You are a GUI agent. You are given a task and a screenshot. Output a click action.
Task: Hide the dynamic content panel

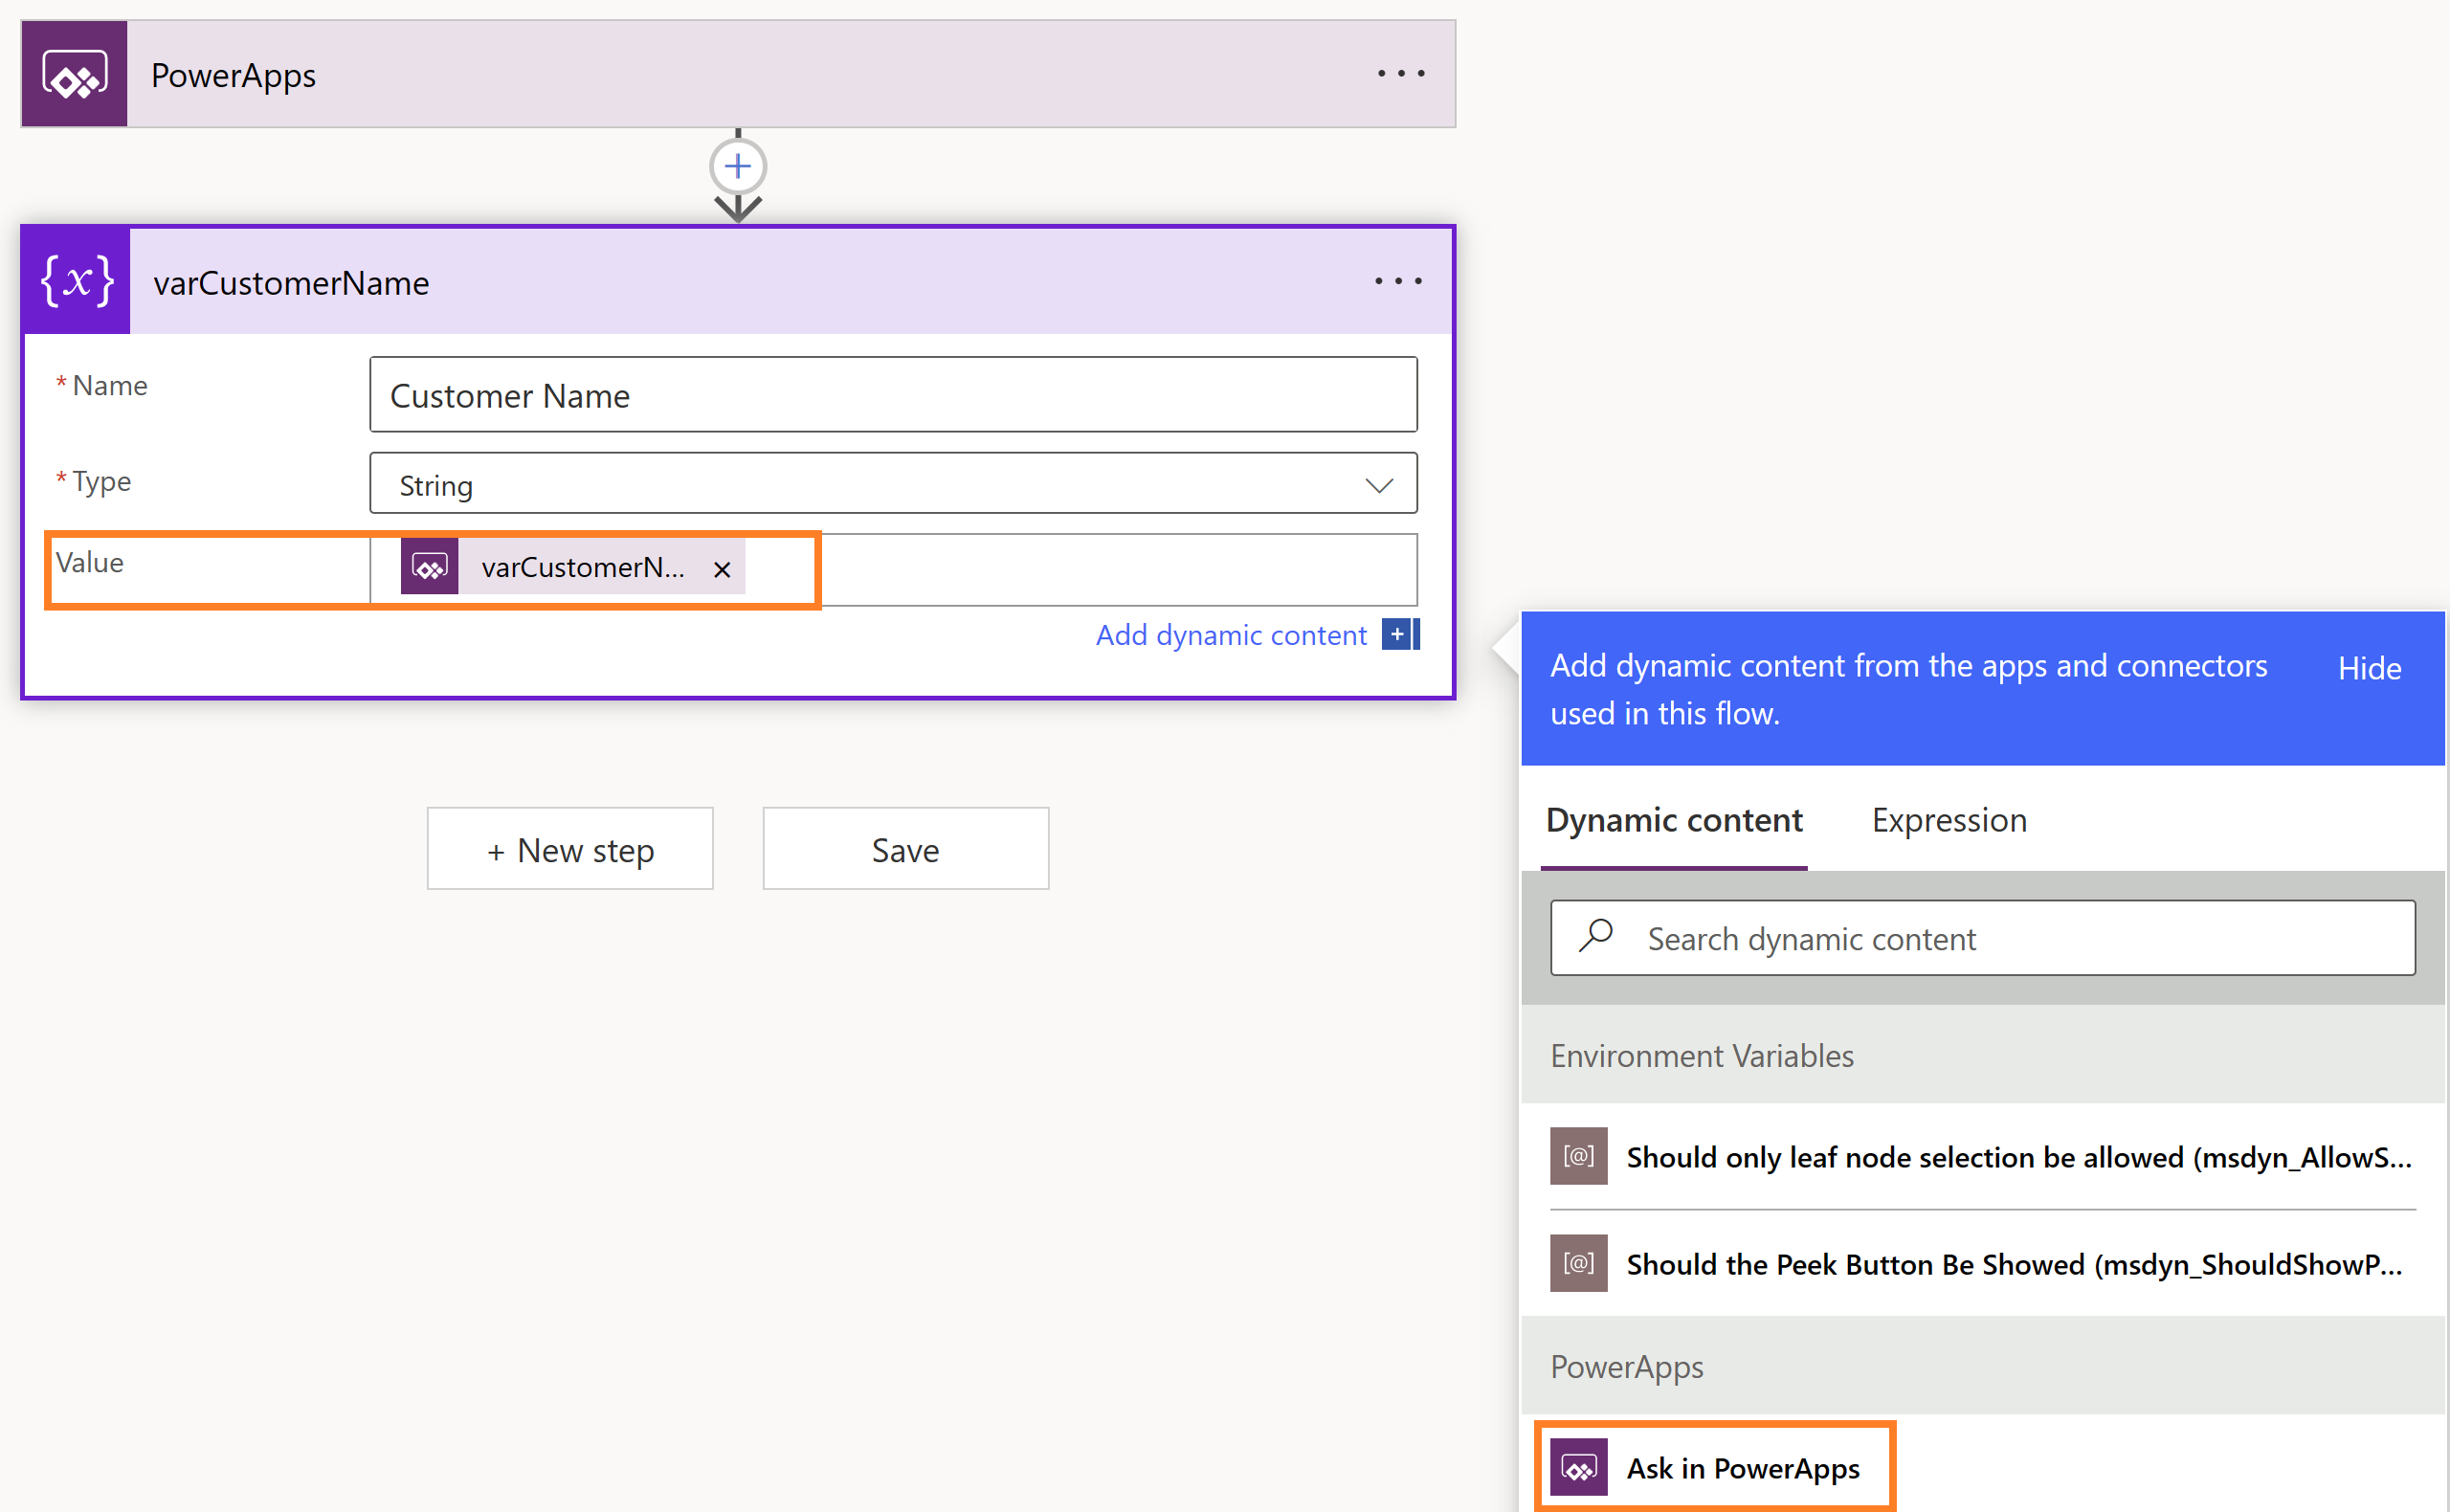pos(2368,668)
